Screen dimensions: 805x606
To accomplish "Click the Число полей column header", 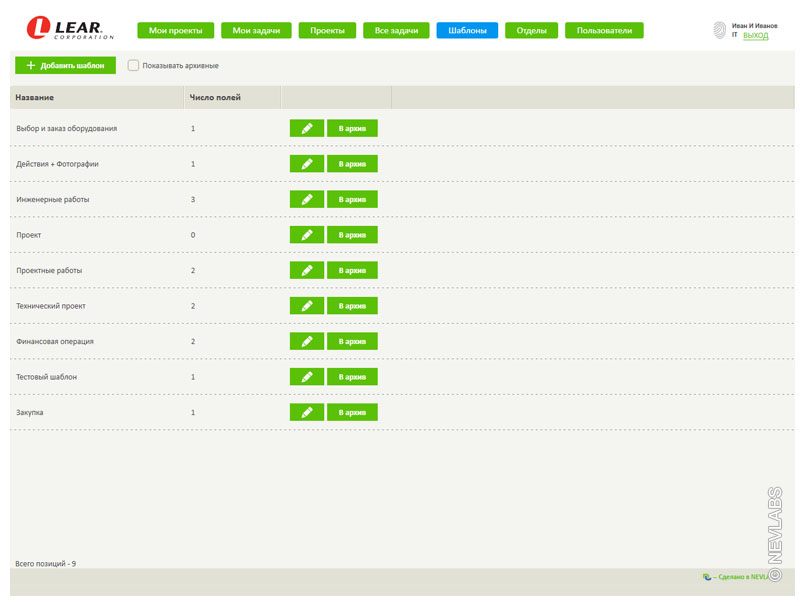I will coord(215,97).
